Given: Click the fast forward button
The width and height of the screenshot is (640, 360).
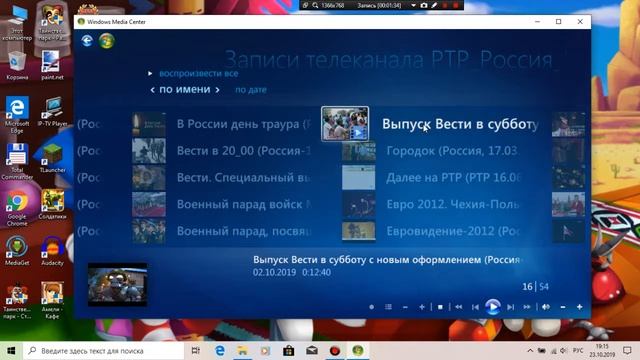Looking at the screenshot, I should [527, 307].
